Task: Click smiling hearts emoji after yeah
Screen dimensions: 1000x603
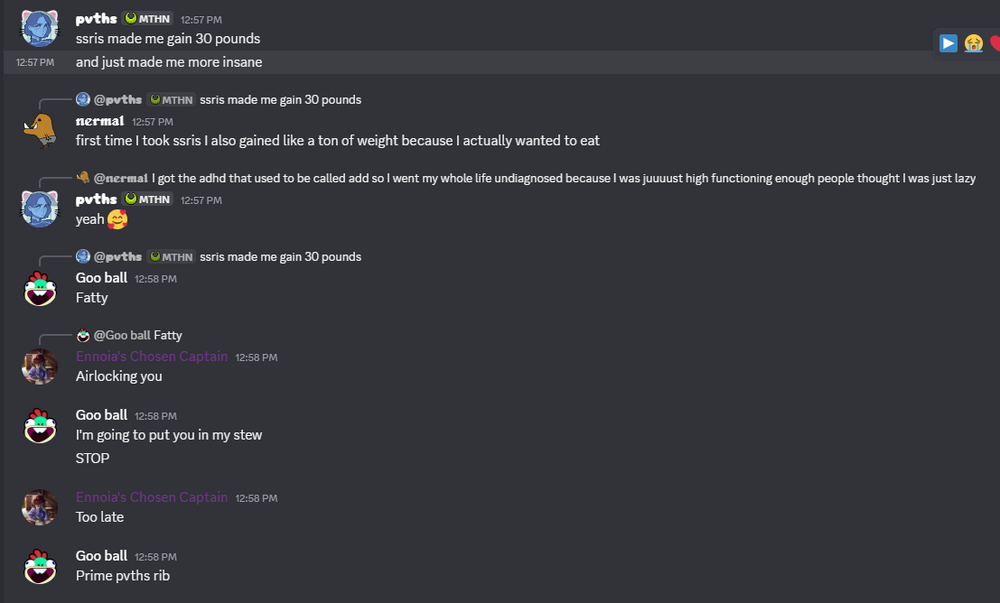Action: tap(117, 219)
